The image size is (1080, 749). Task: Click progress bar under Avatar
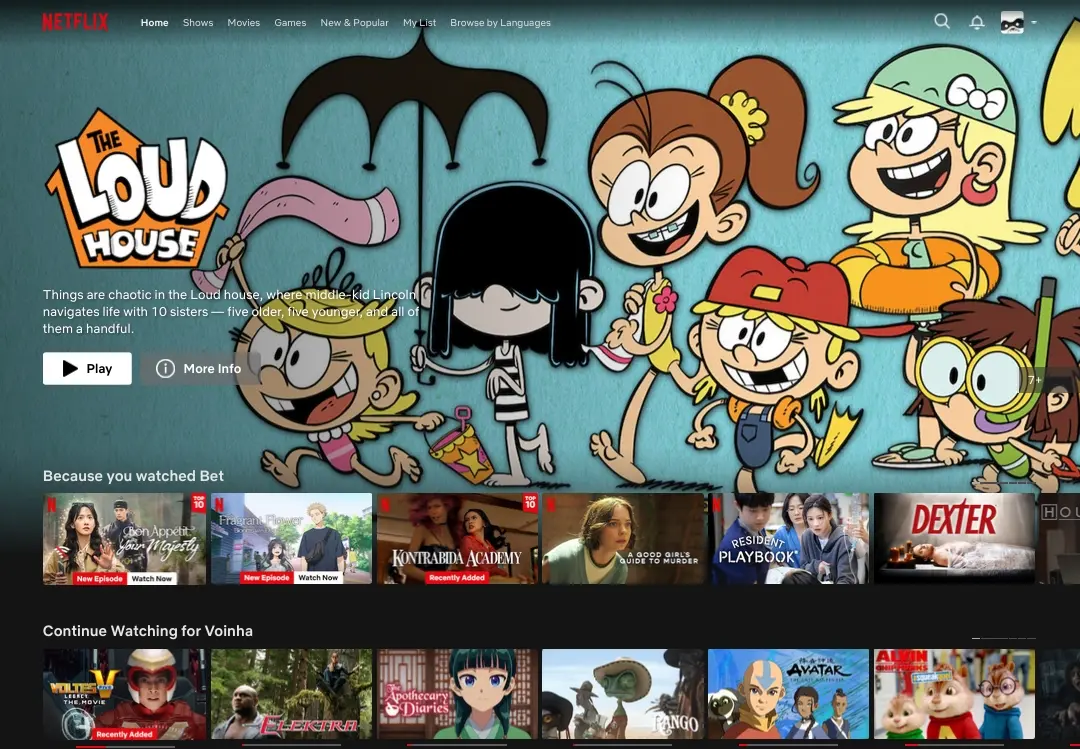pos(789,746)
